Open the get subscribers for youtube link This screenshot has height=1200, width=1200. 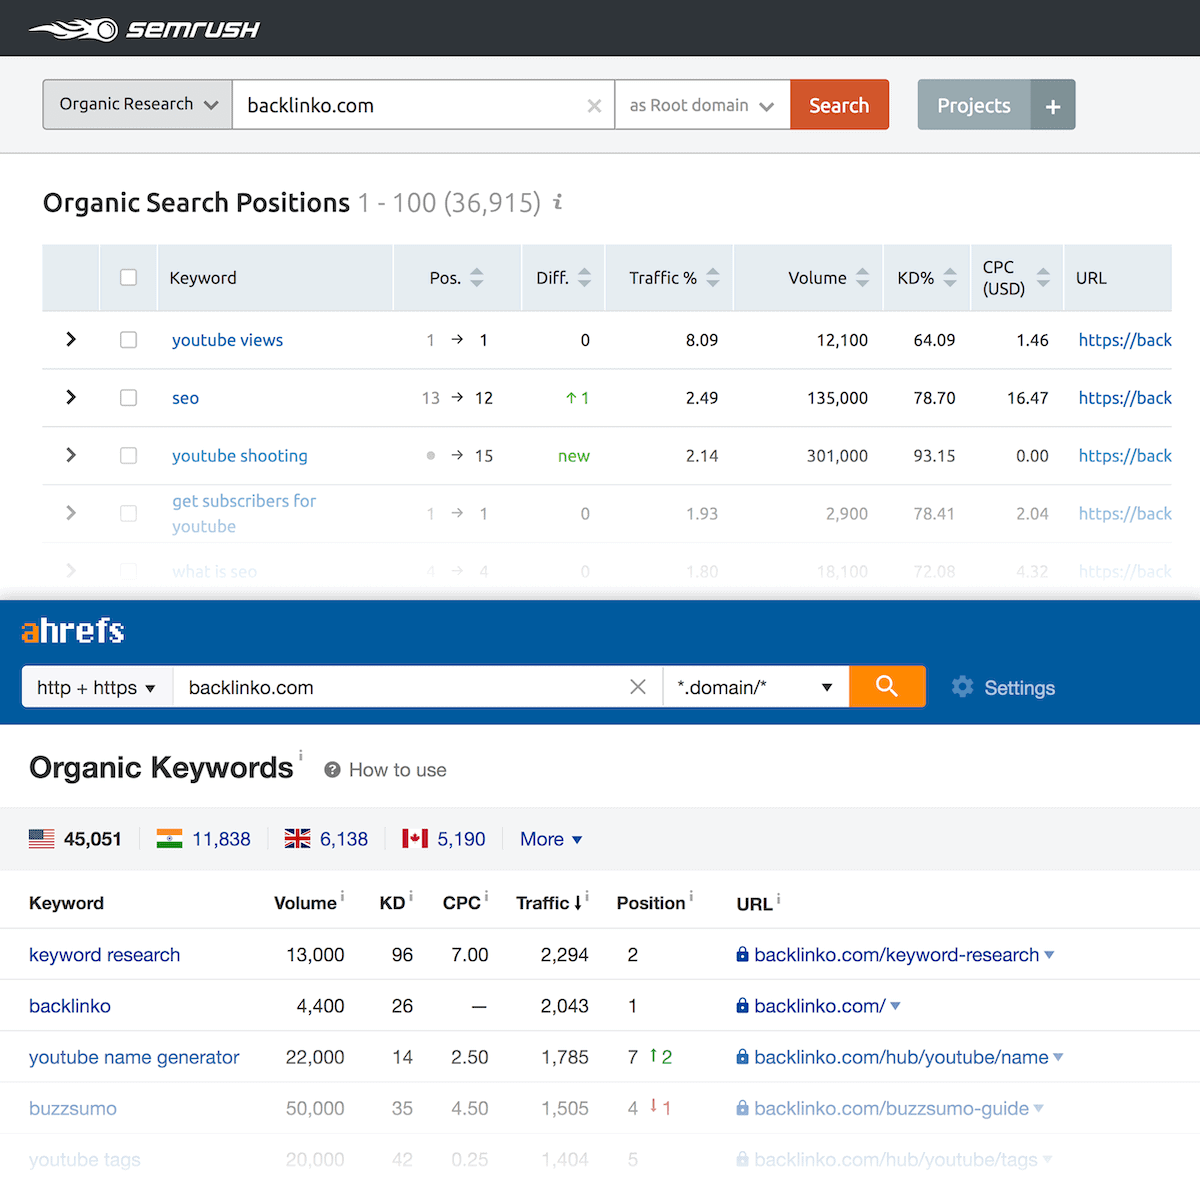(x=244, y=513)
